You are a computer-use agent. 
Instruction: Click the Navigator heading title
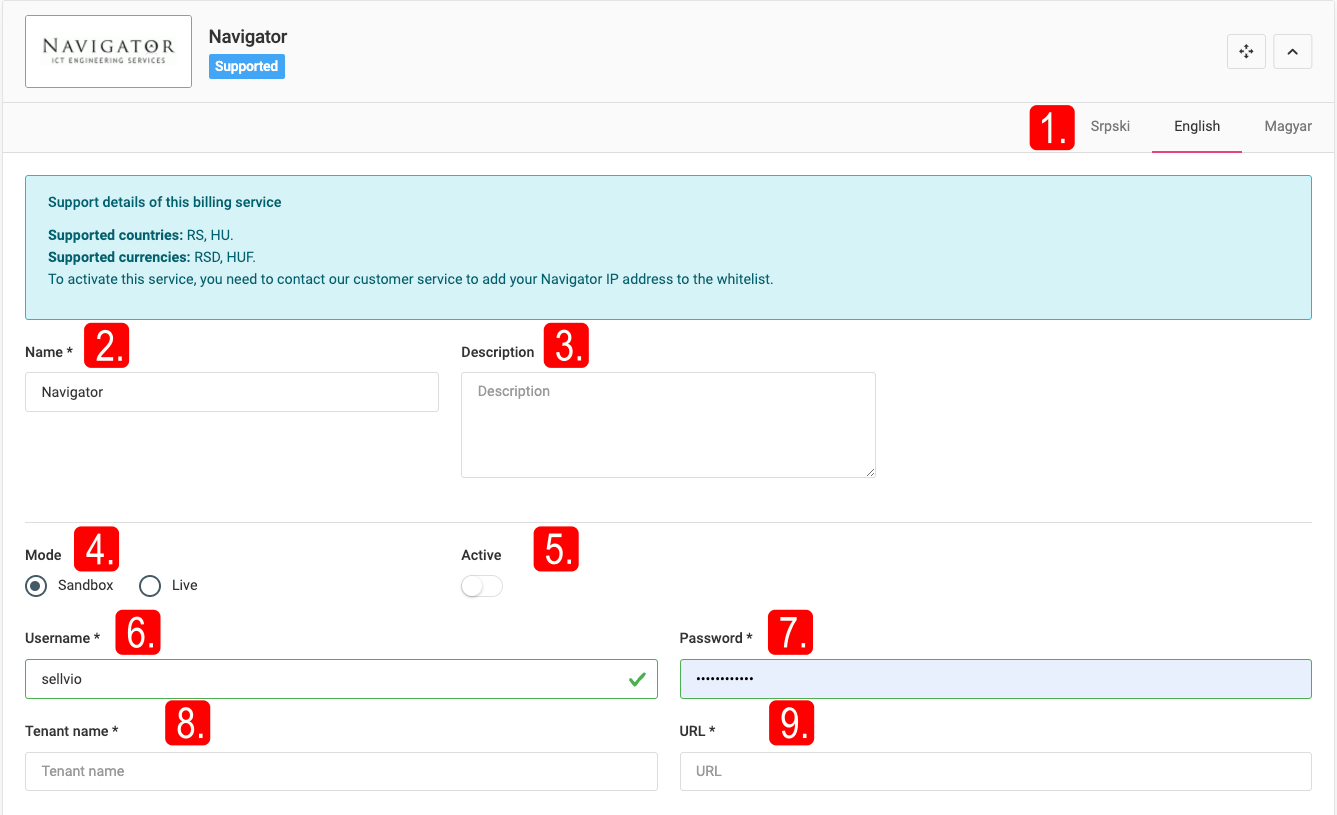point(247,37)
